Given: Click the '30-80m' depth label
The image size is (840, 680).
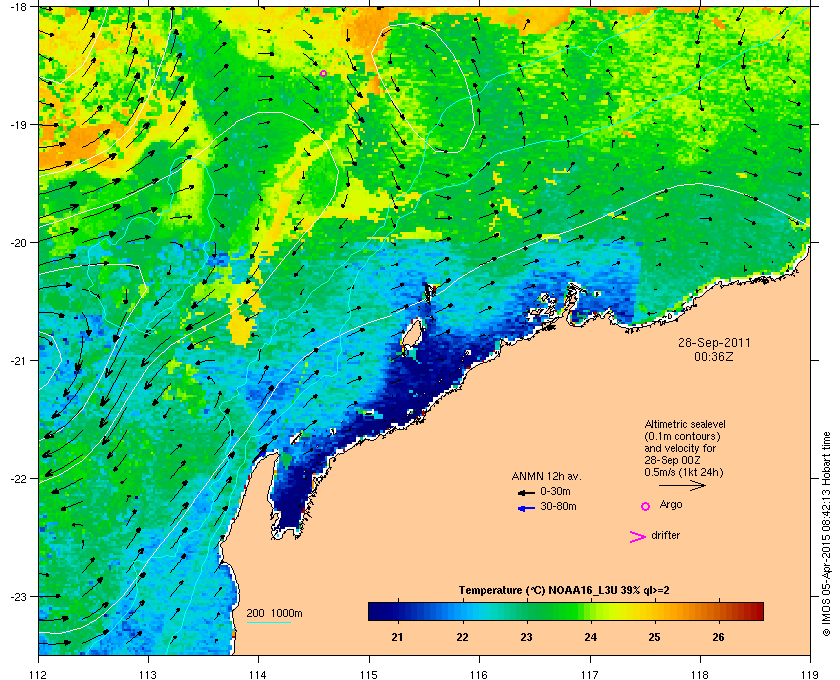Looking at the screenshot, I should pos(558,506).
